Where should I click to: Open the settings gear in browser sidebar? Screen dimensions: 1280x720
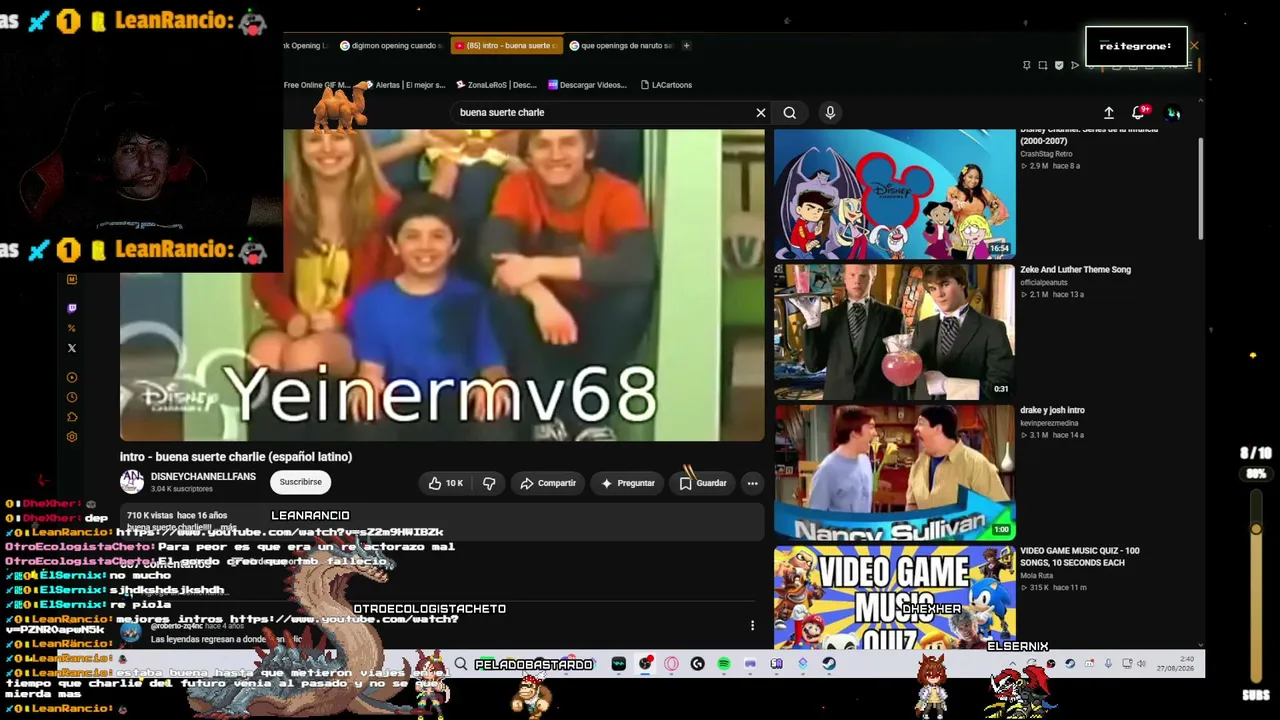(71, 437)
